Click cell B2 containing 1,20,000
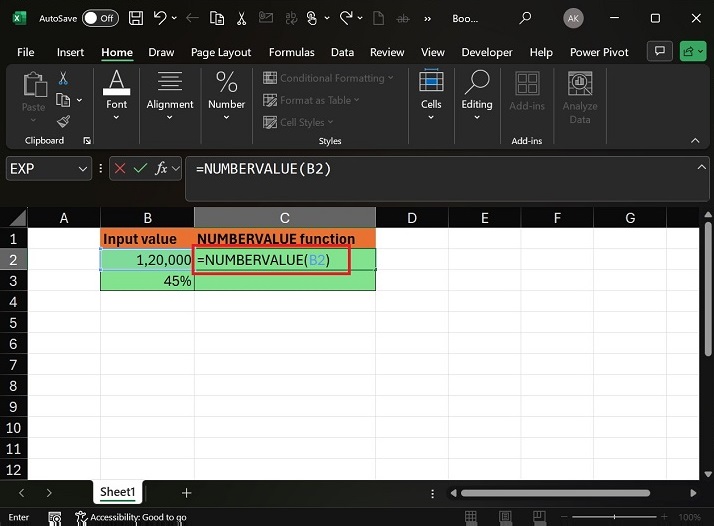 (x=147, y=260)
